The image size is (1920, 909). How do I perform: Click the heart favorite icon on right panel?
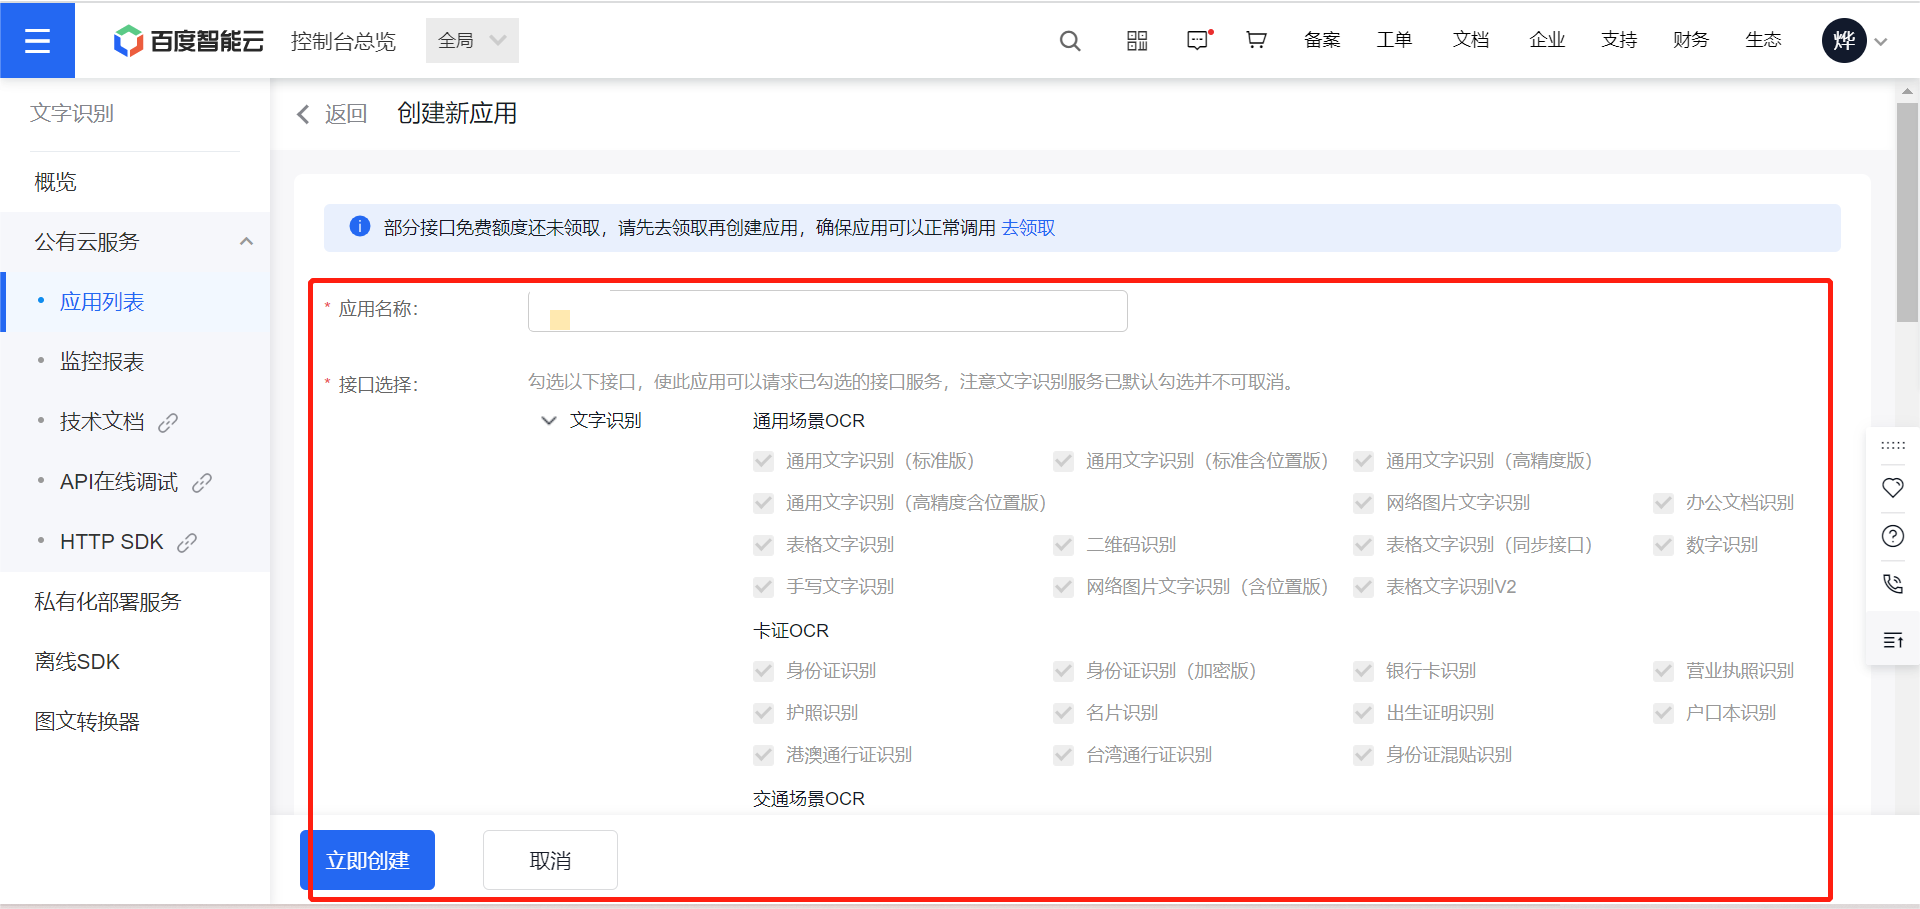pos(1892,488)
